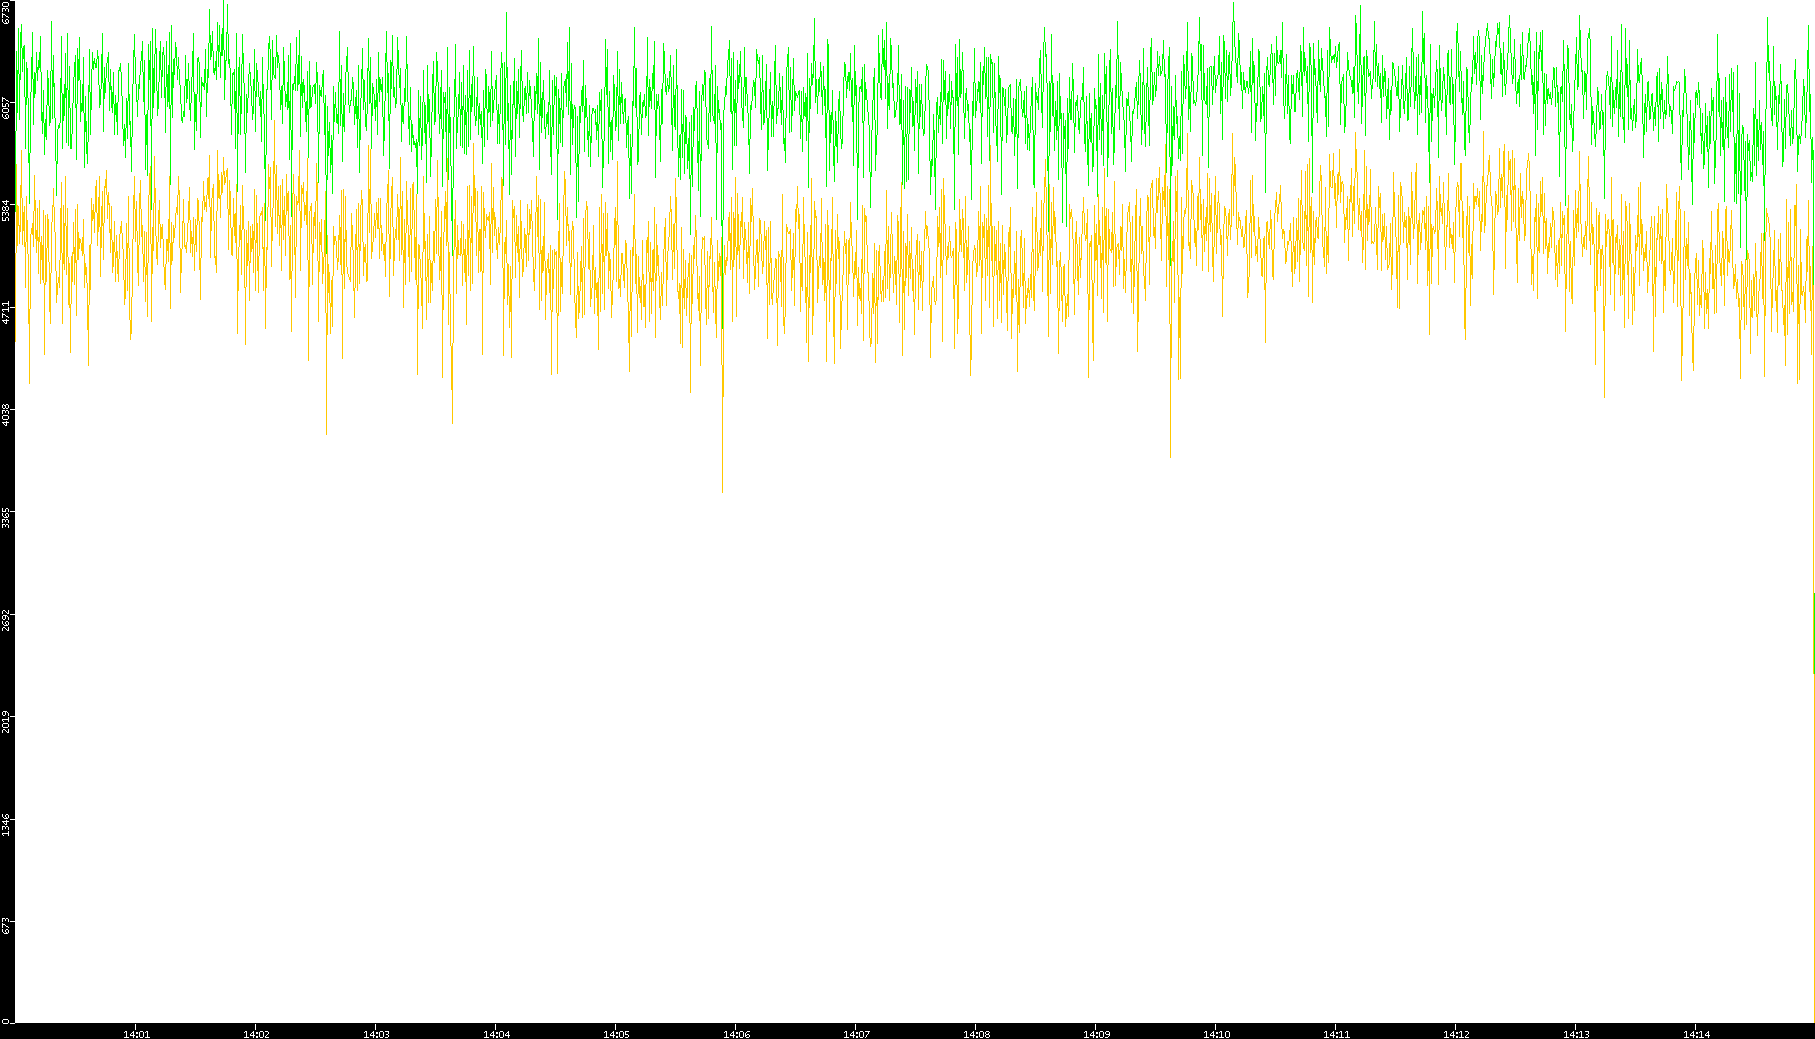Click the 4038 value axis label
Viewport: 1815px width, 1039px height.
[6, 414]
